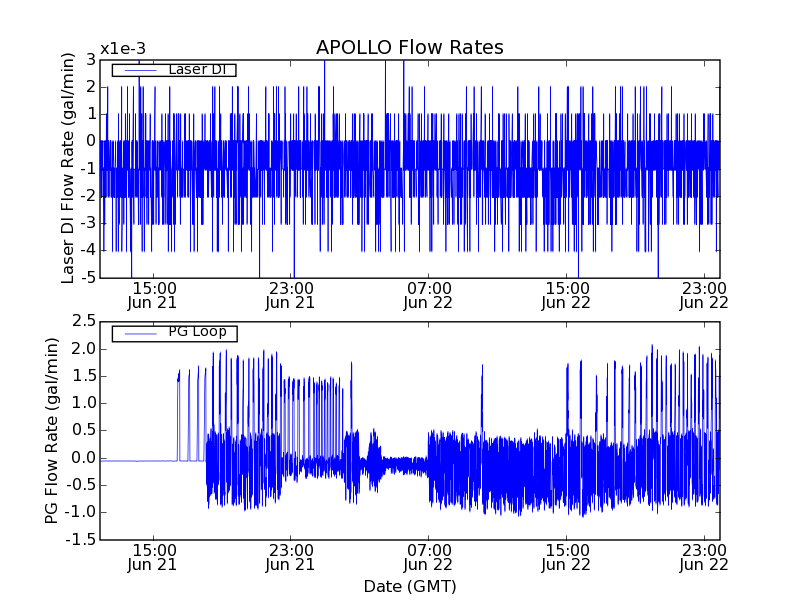
Task: Click the Laser DI Flow Rate y-axis label
Action: click(x=69, y=169)
